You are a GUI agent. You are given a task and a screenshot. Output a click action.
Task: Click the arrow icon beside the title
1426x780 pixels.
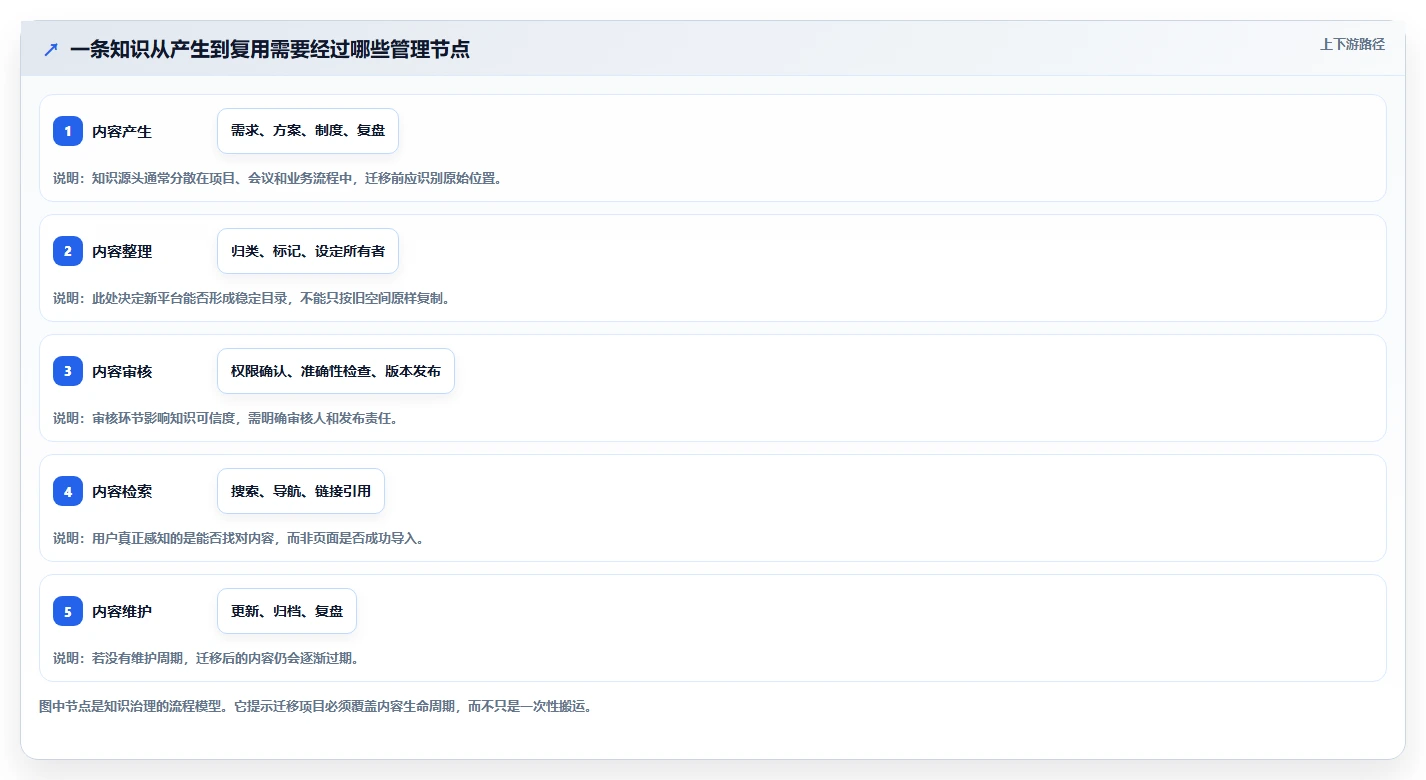51,50
